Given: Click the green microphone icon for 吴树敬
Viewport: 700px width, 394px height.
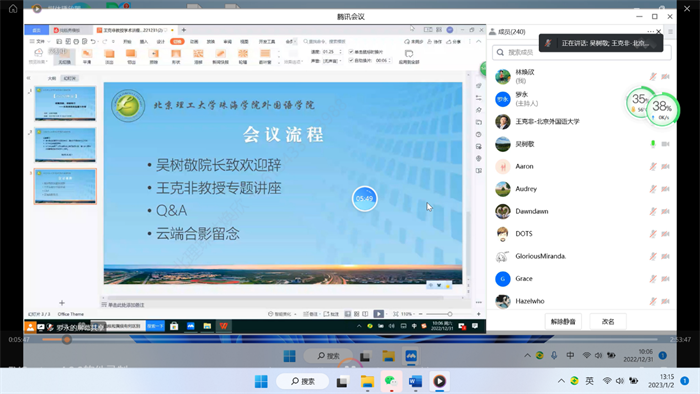Looking at the screenshot, I should (x=653, y=144).
